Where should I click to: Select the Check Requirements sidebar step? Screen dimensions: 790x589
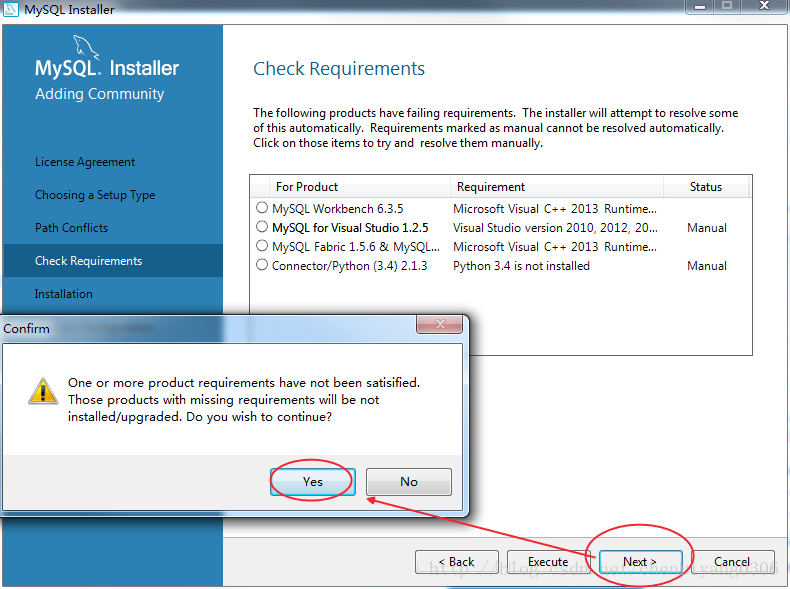click(x=113, y=260)
